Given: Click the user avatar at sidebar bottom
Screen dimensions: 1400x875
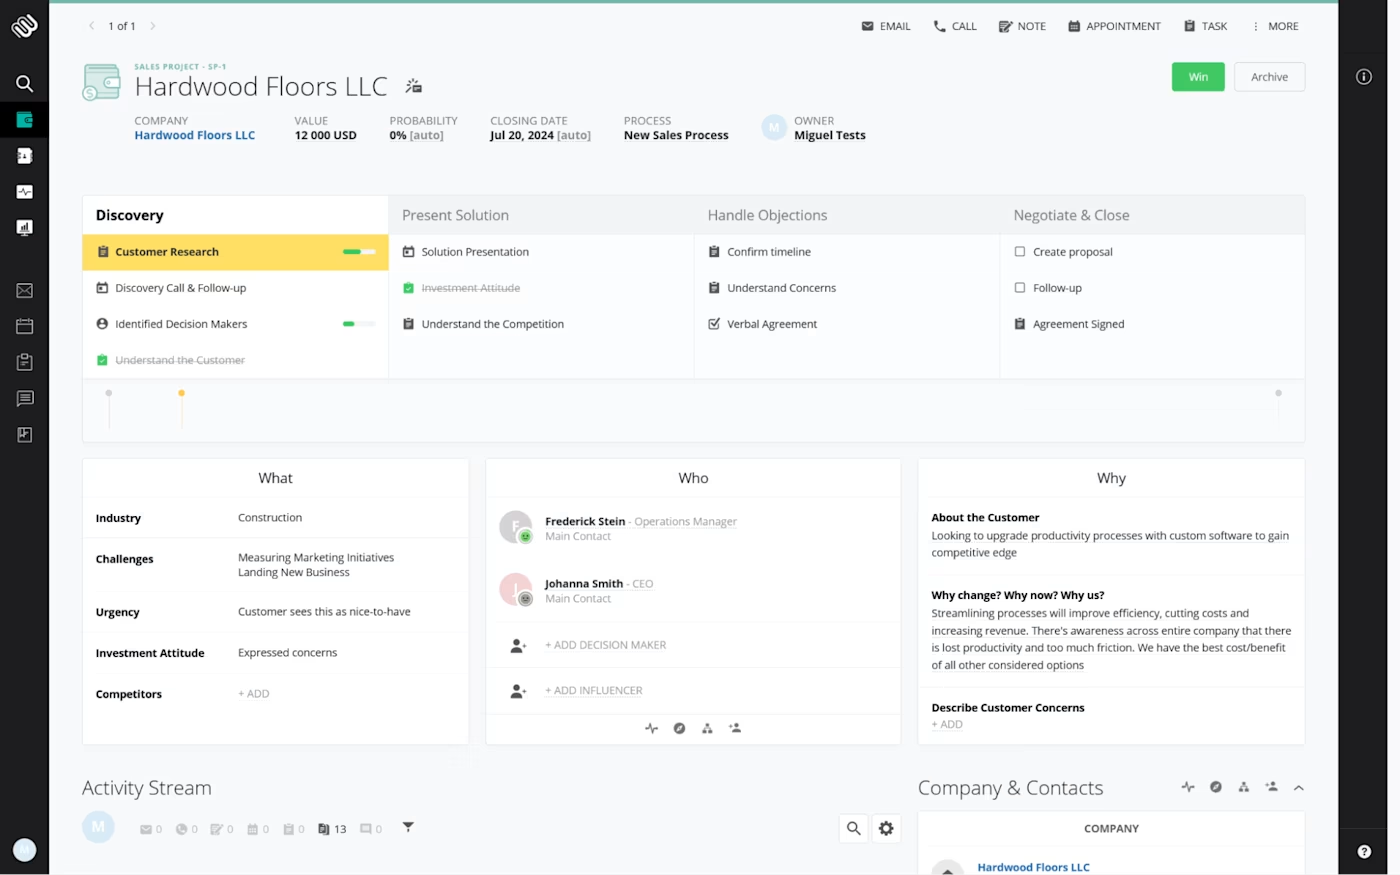Looking at the screenshot, I should coord(24,850).
